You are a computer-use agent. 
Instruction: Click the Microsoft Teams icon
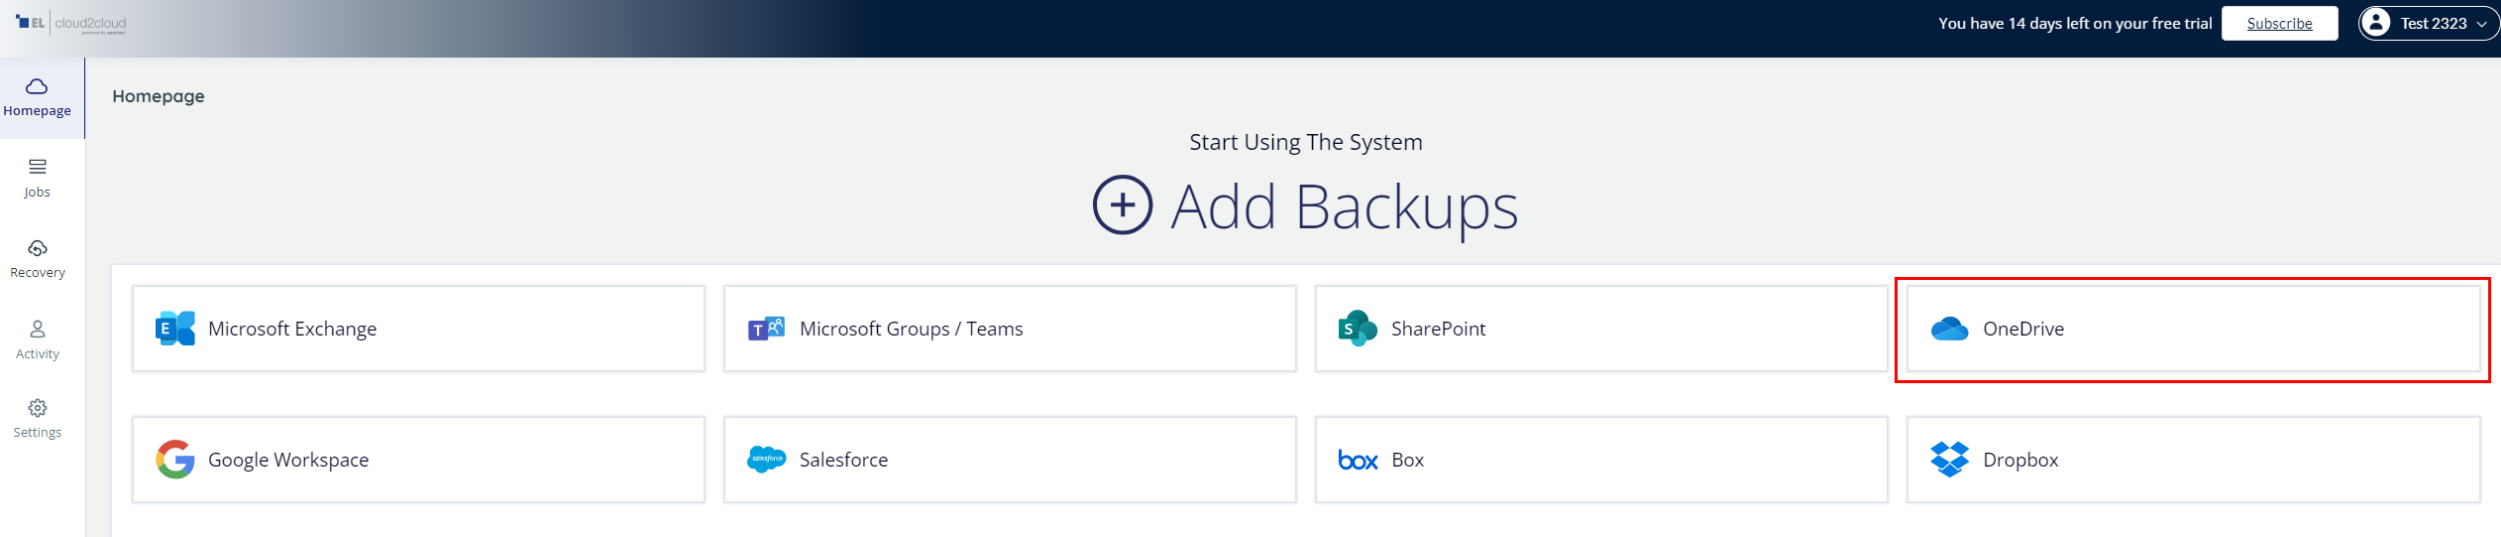click(766, 328)
